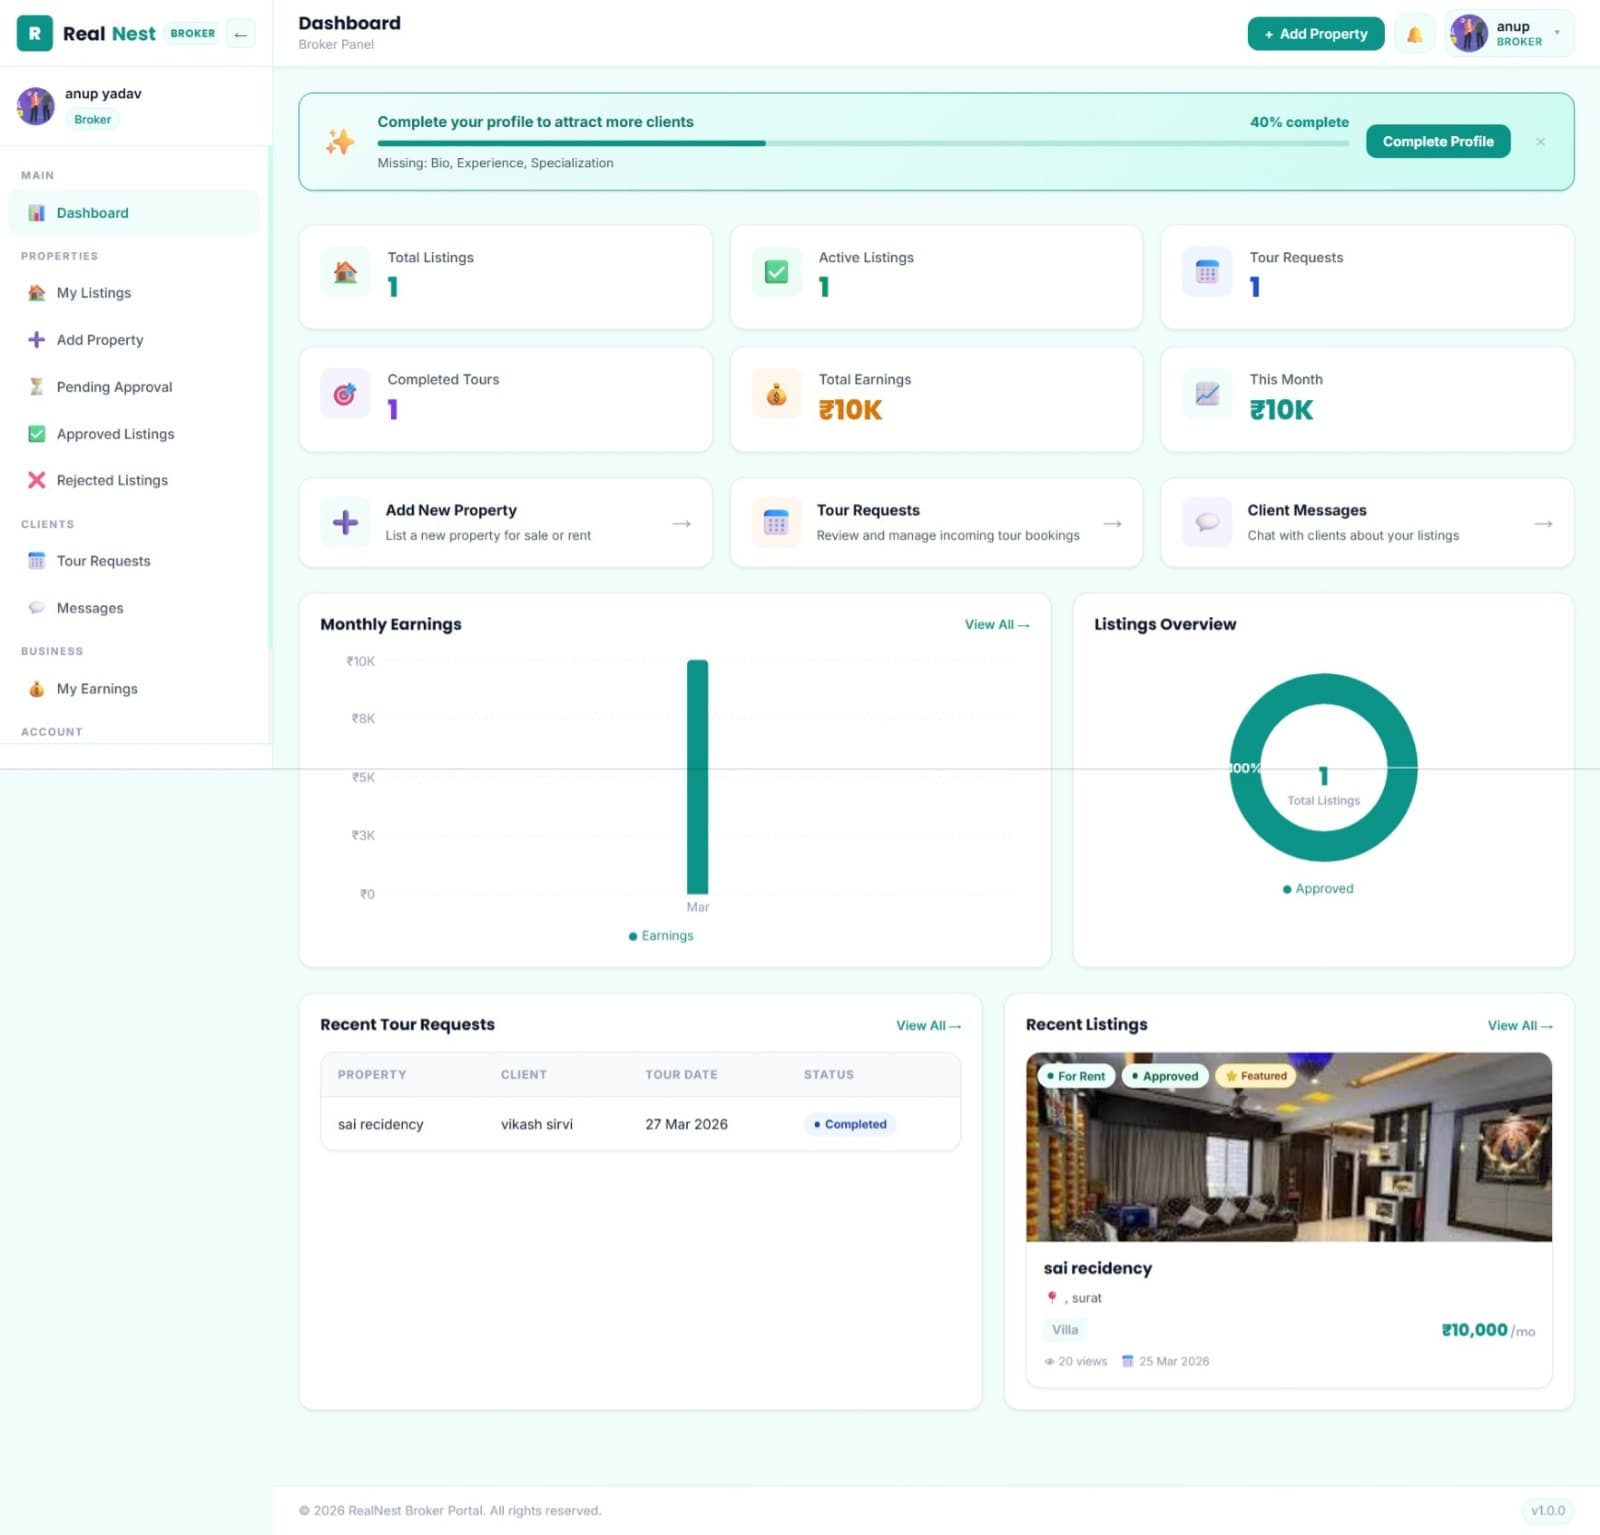This screenshot has height=1535, width=1600.
Task: View All recent tour requests link
Action: (x=928, y=1026)
